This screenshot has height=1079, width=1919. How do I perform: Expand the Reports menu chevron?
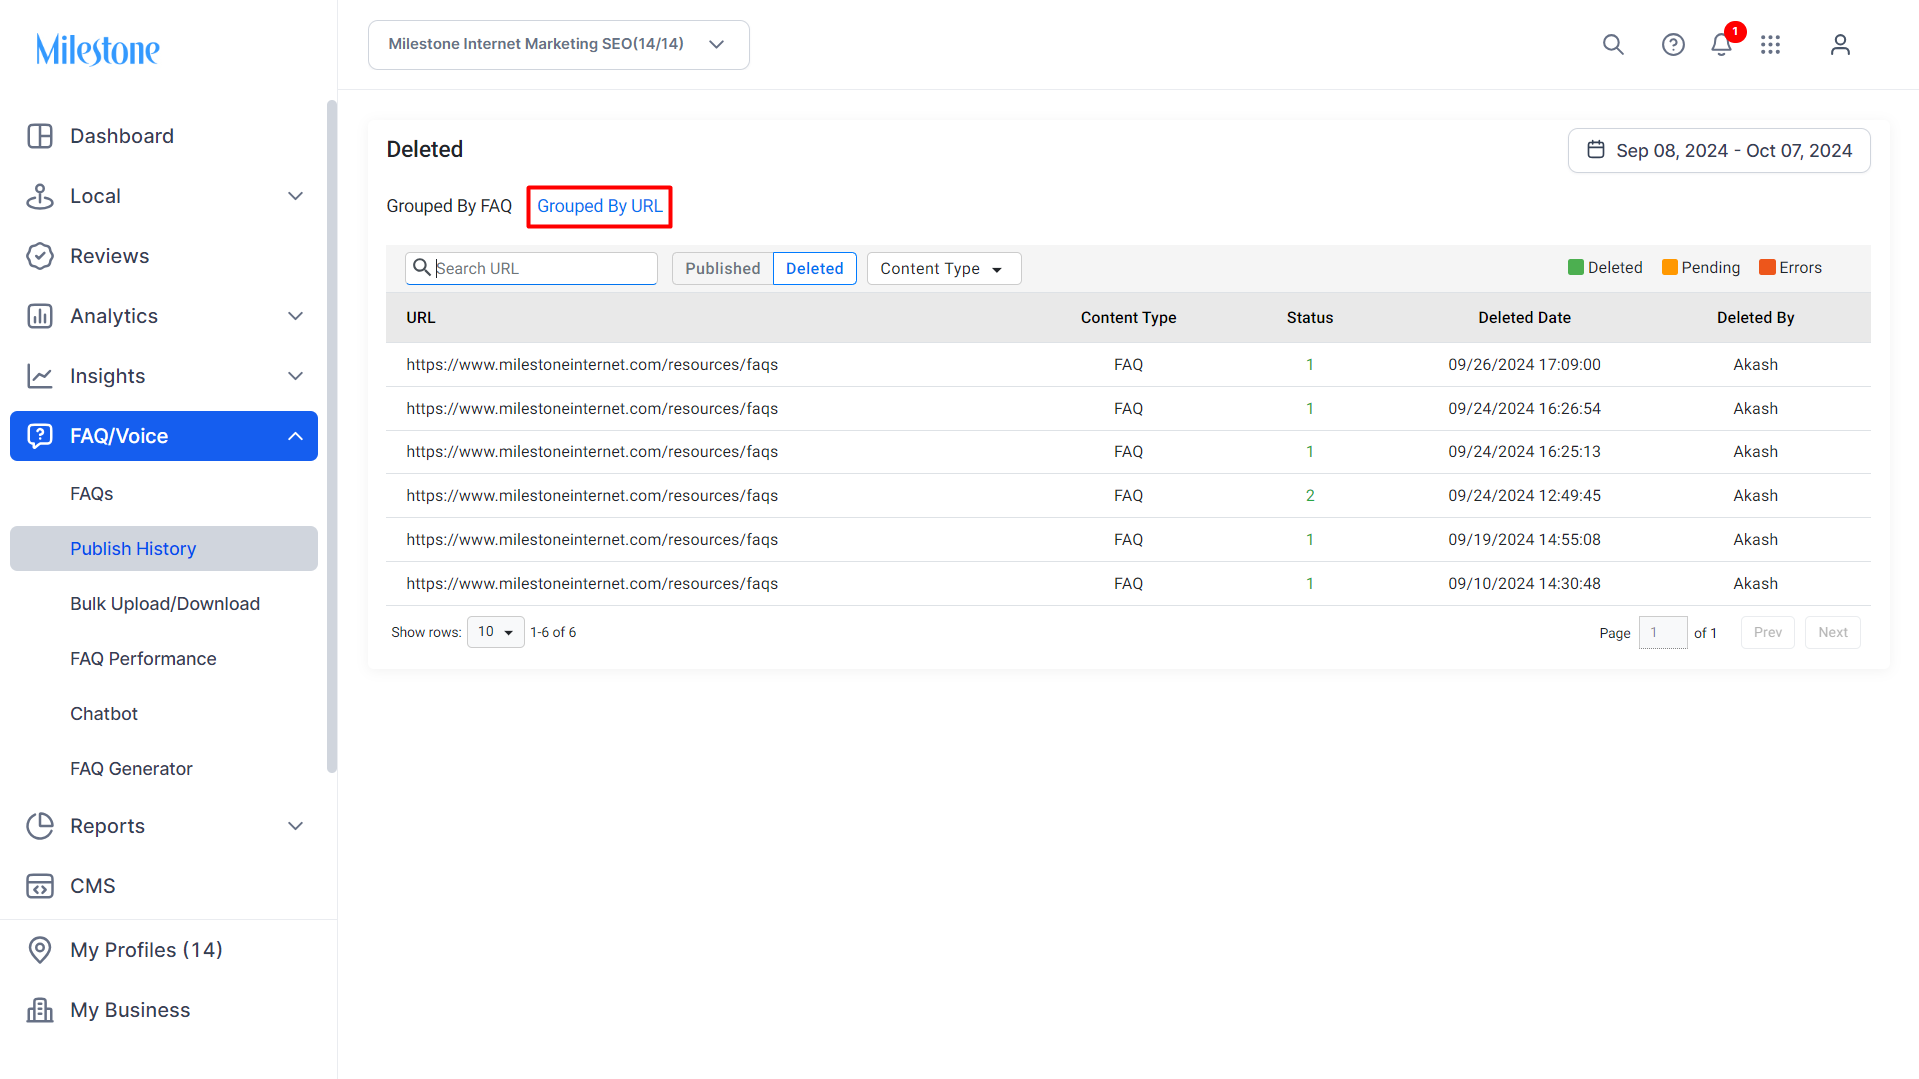pyautogui.click(x=295, y=826)
